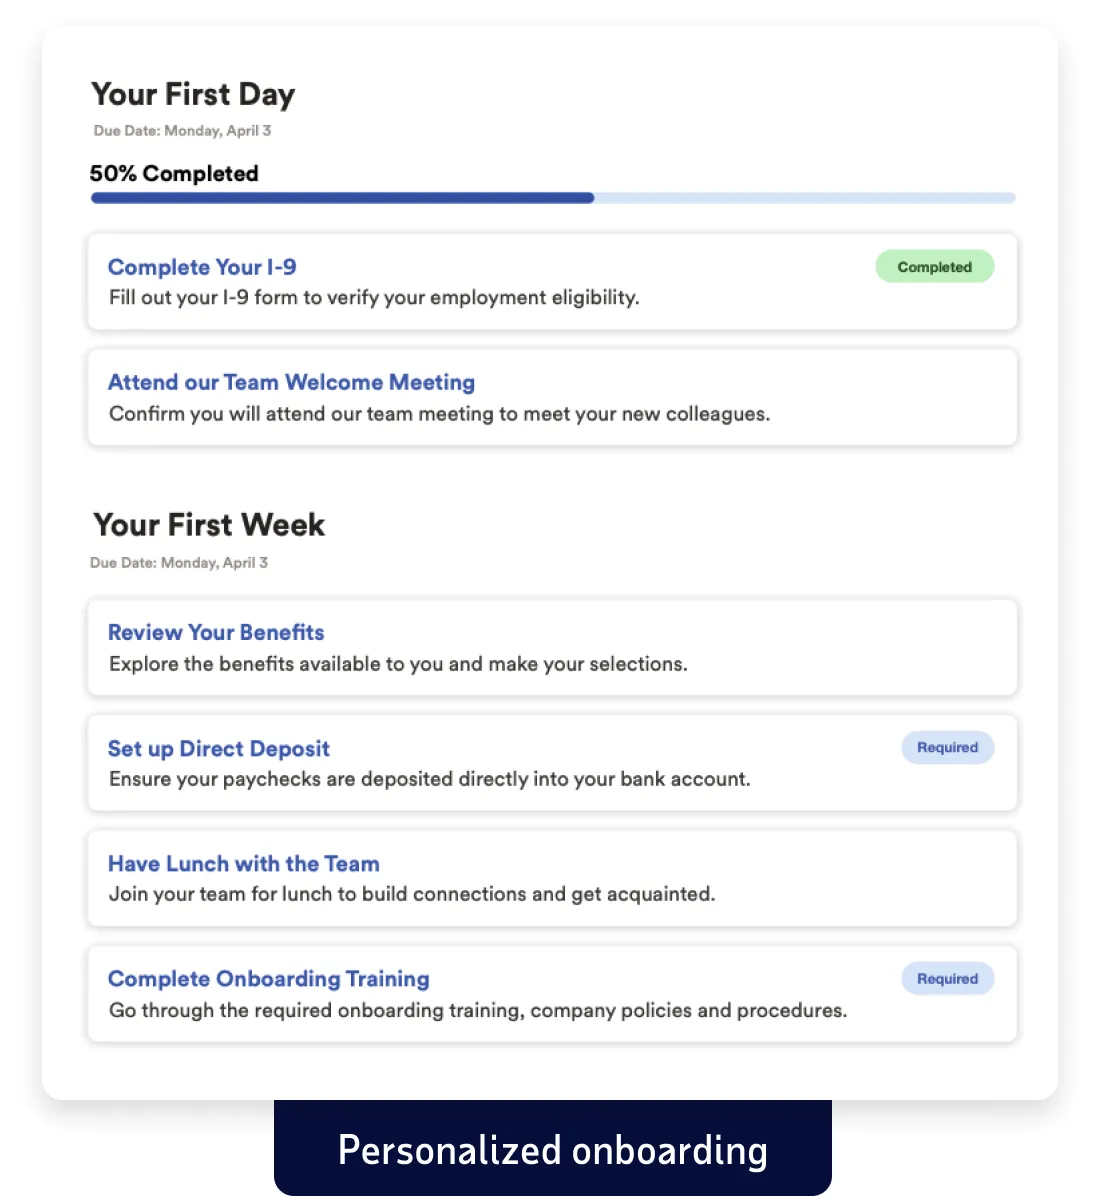Select the Your First Week heading
This screenshot has width=1100, height=1196.
click(209, 525)
